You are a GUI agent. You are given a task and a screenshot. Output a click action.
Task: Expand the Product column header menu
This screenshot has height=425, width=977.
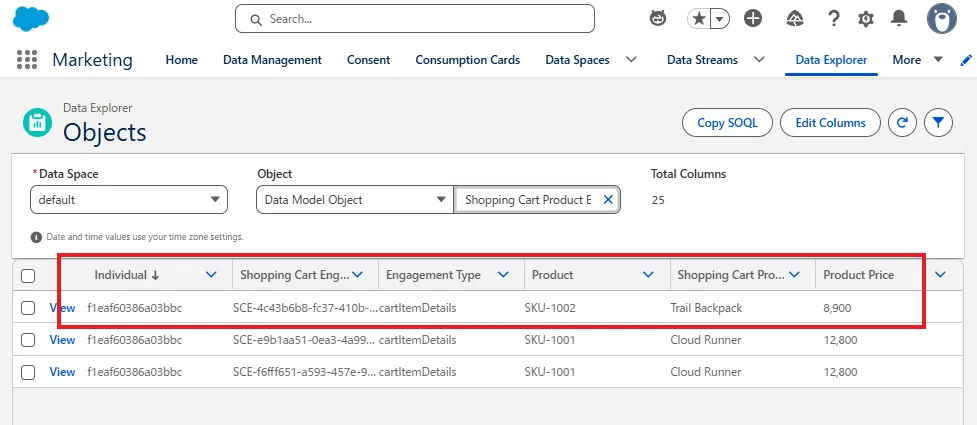coord(648,275)
